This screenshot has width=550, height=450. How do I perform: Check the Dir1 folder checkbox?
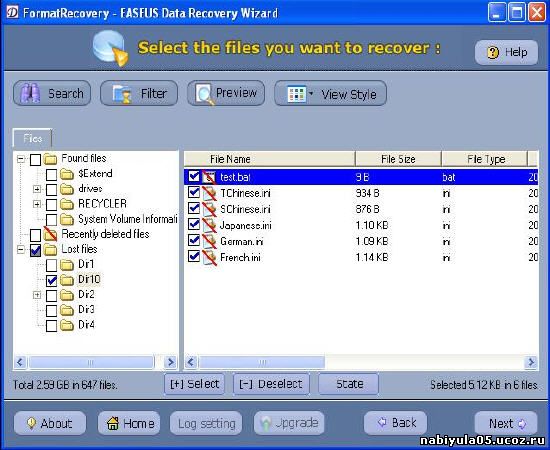tap(52, 265)
